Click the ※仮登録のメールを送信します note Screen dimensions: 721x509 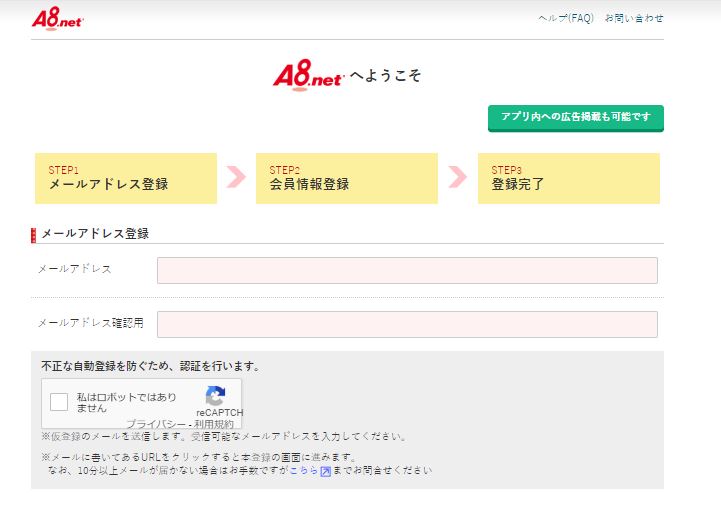224,436
